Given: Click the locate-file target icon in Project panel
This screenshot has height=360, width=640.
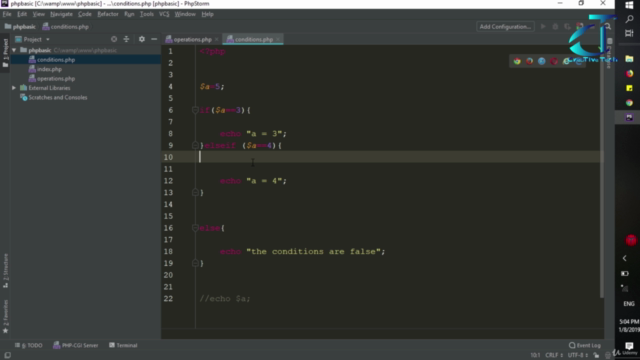Looking at the screenshot, I should coord(114,39).
